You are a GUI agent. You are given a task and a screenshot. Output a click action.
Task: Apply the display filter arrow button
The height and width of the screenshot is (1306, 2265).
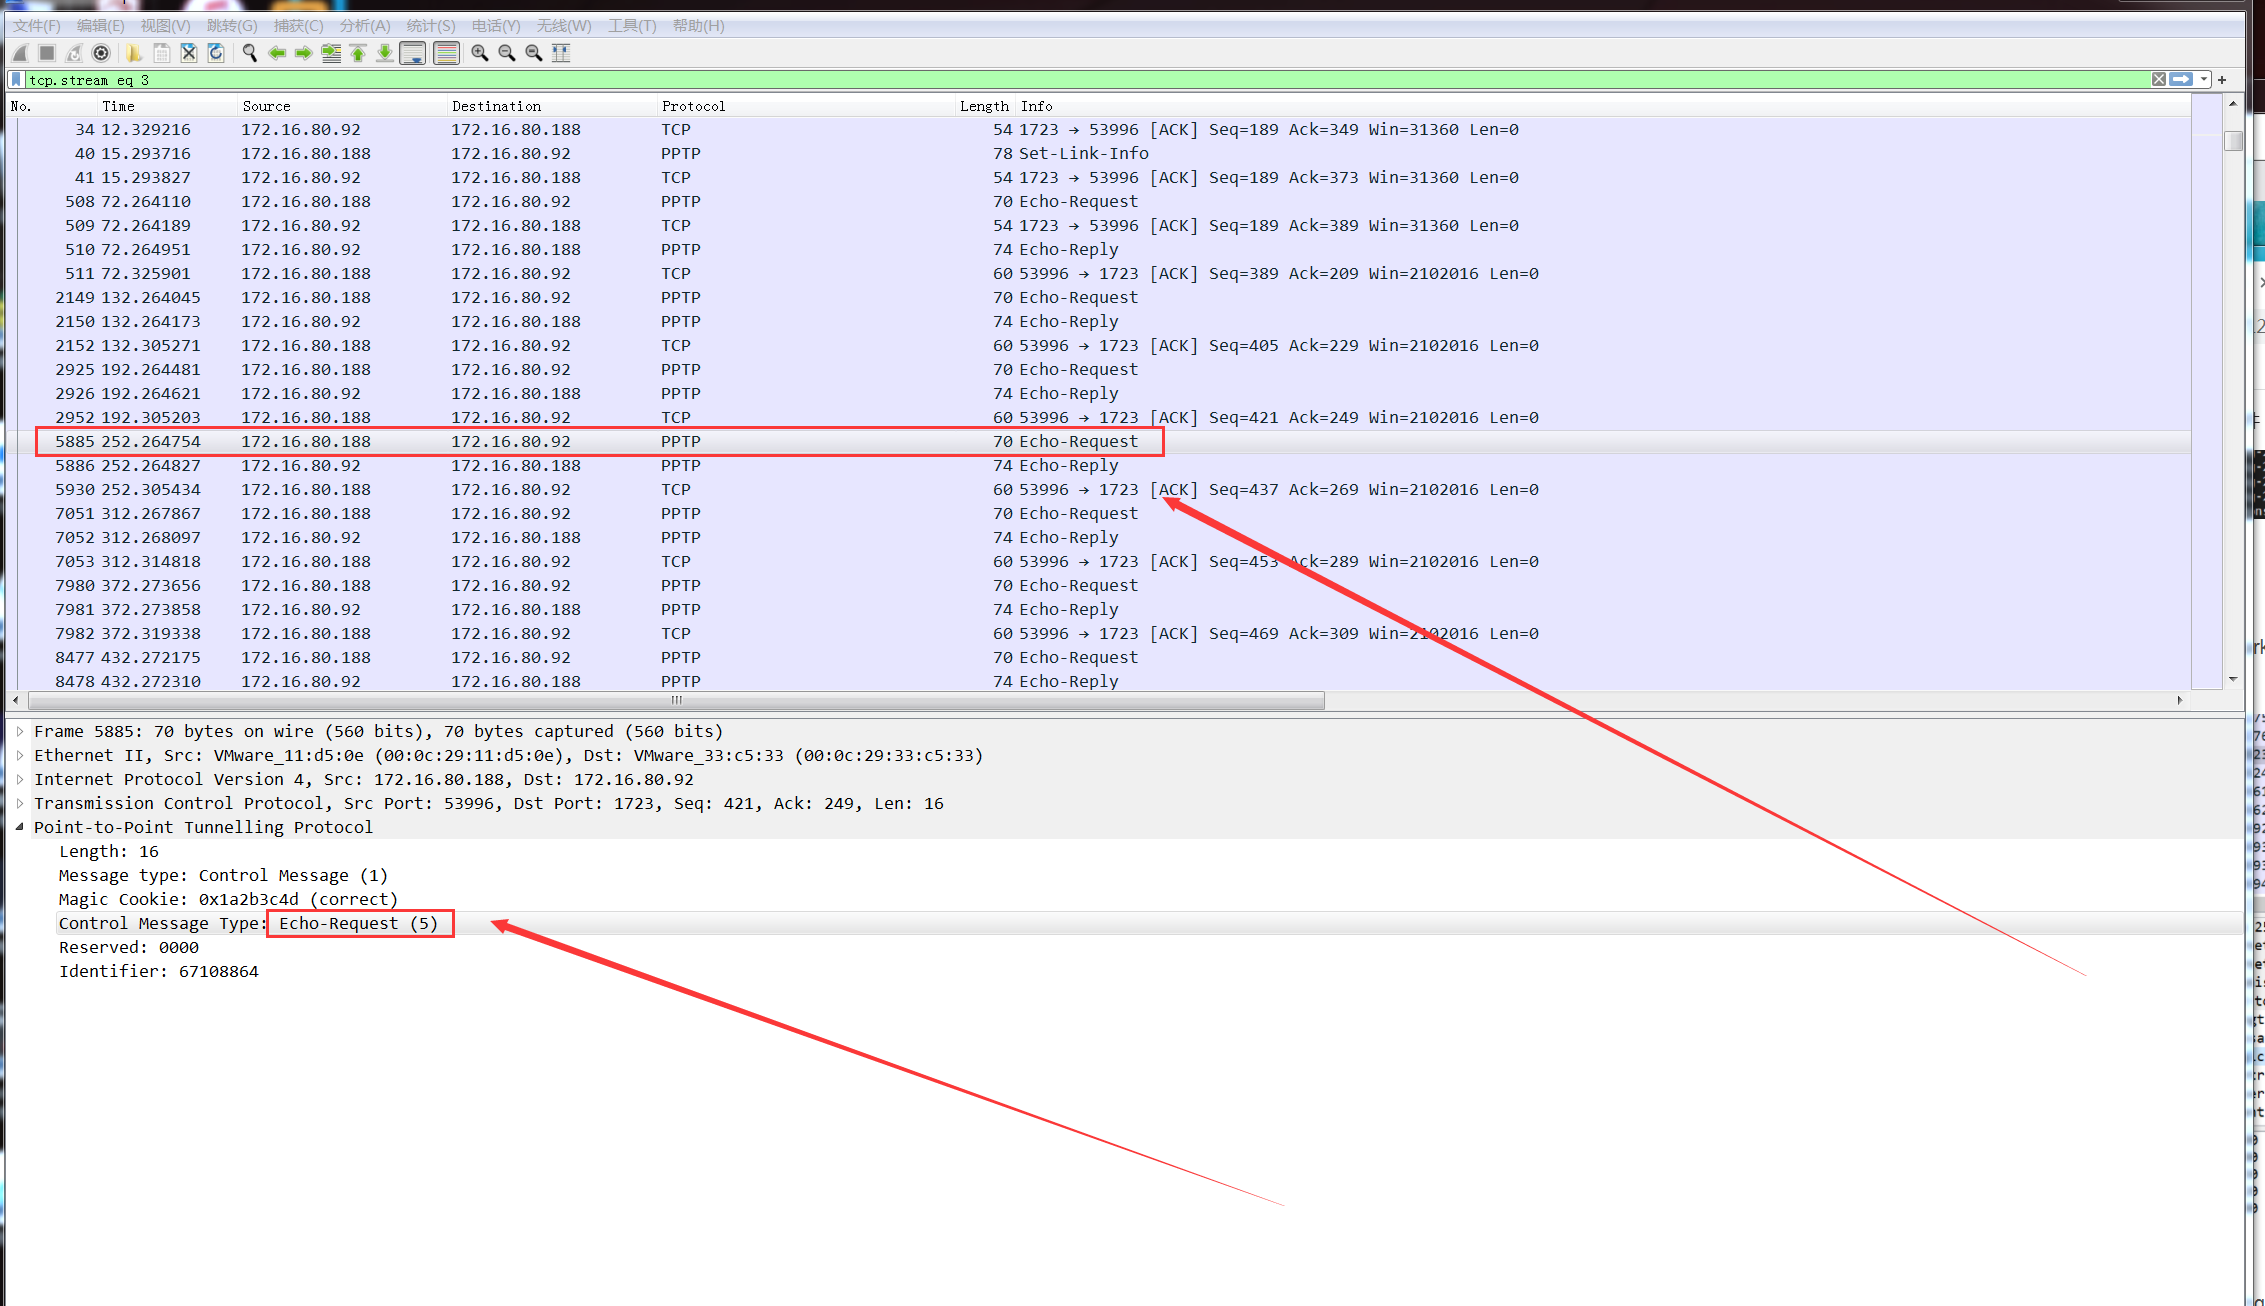[x=2182, y=80]
